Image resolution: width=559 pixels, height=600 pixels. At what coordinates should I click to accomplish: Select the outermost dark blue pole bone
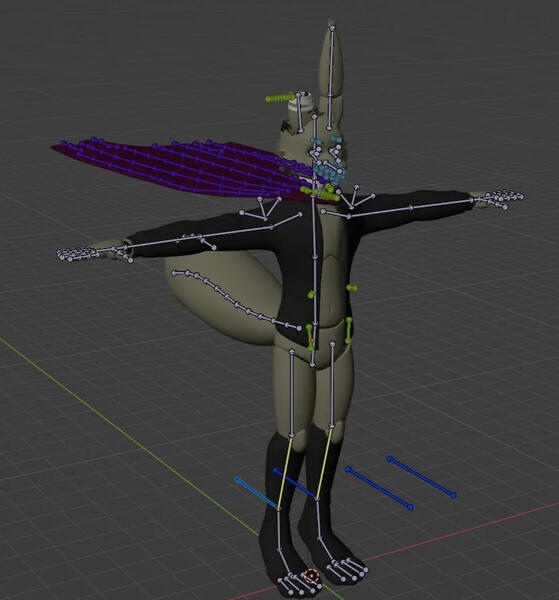[421, 477]
